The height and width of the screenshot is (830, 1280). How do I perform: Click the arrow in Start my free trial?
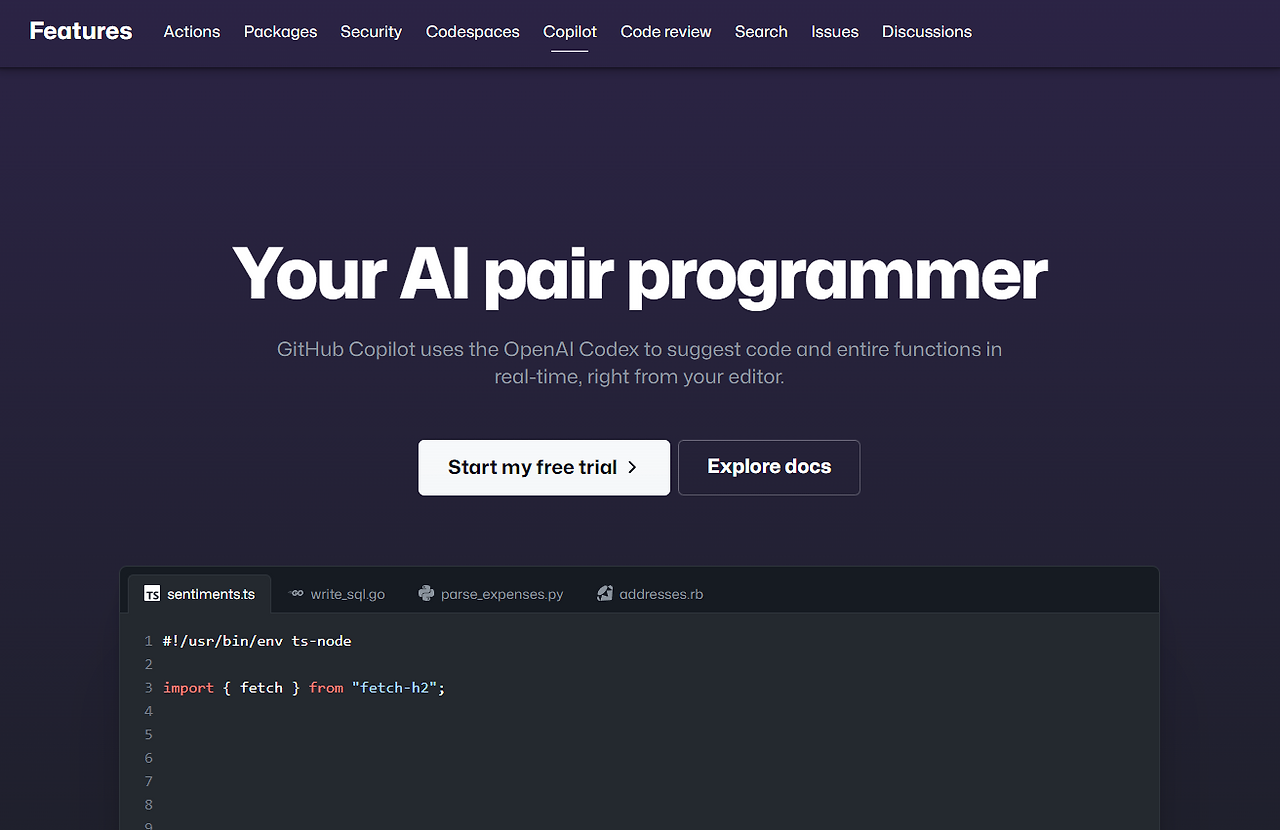tap(632, 467)
